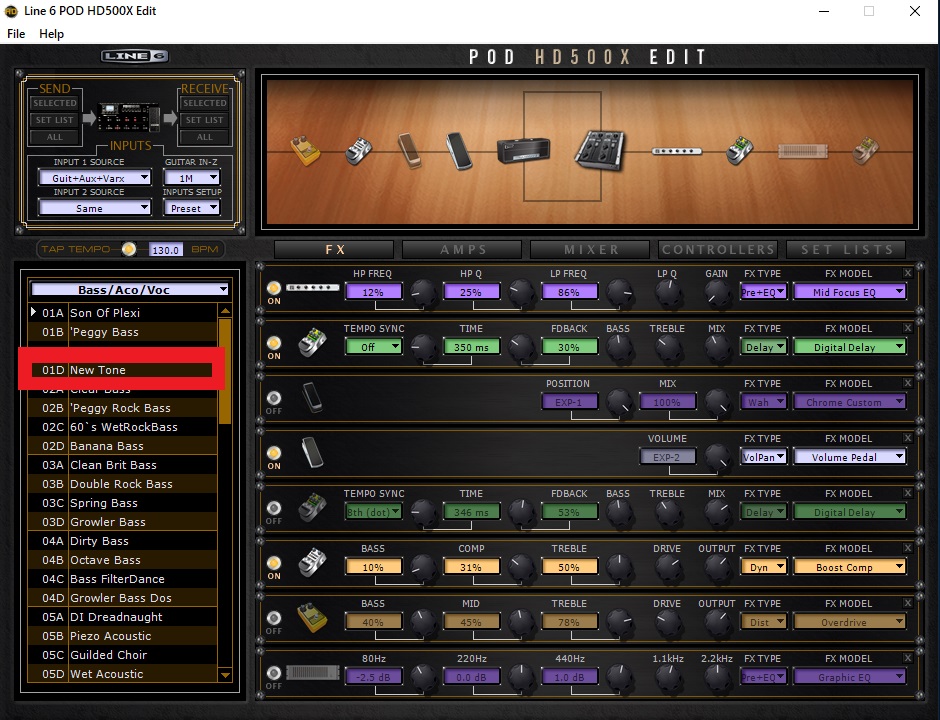Viewport: 940px width, 720px height.
Task: Open the Tempo Sync Off dropdown
Action: pyautogui.click(x=373, y=347)
